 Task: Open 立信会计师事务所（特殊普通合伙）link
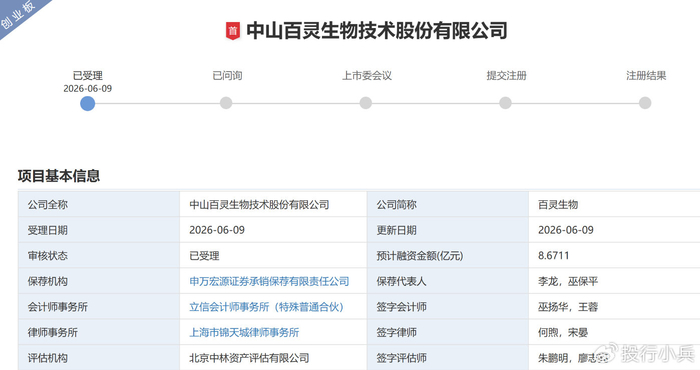[267, 307]
